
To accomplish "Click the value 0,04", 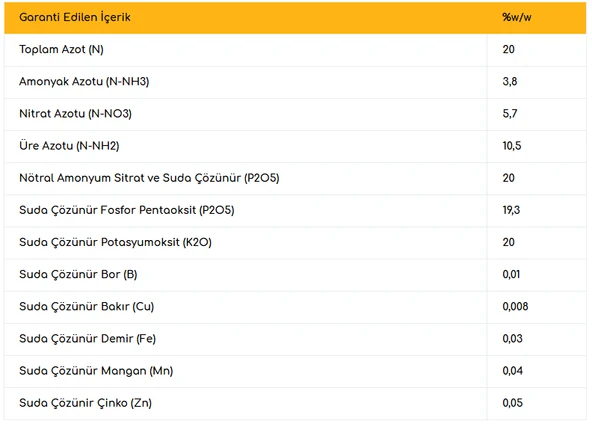I will pos(512,371).
